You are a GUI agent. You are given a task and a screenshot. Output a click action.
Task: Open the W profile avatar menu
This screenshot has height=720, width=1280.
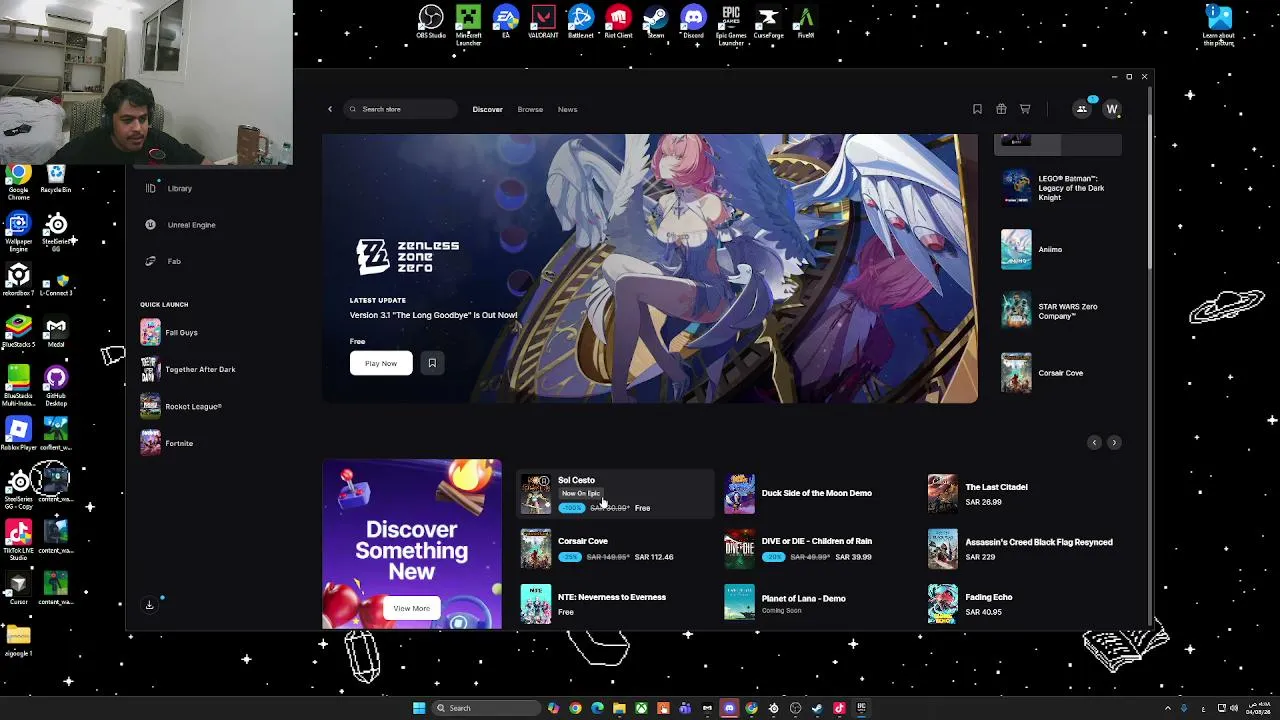[x=1112, y=109]
